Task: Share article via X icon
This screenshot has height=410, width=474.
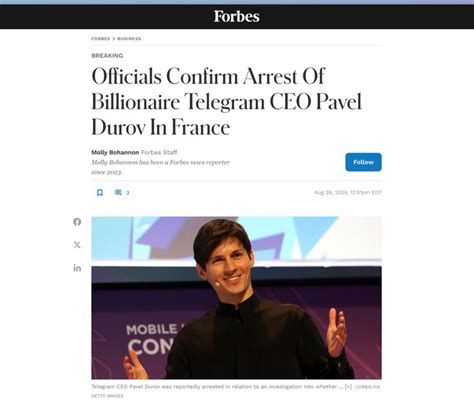Action: coord(77,245)
